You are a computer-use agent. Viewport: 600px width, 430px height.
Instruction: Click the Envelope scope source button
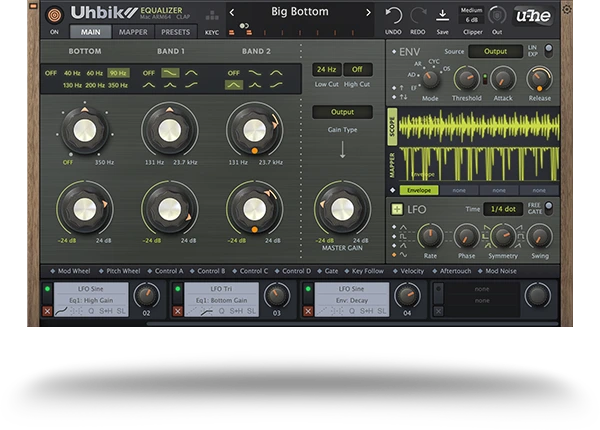click(x=419, y=190)
